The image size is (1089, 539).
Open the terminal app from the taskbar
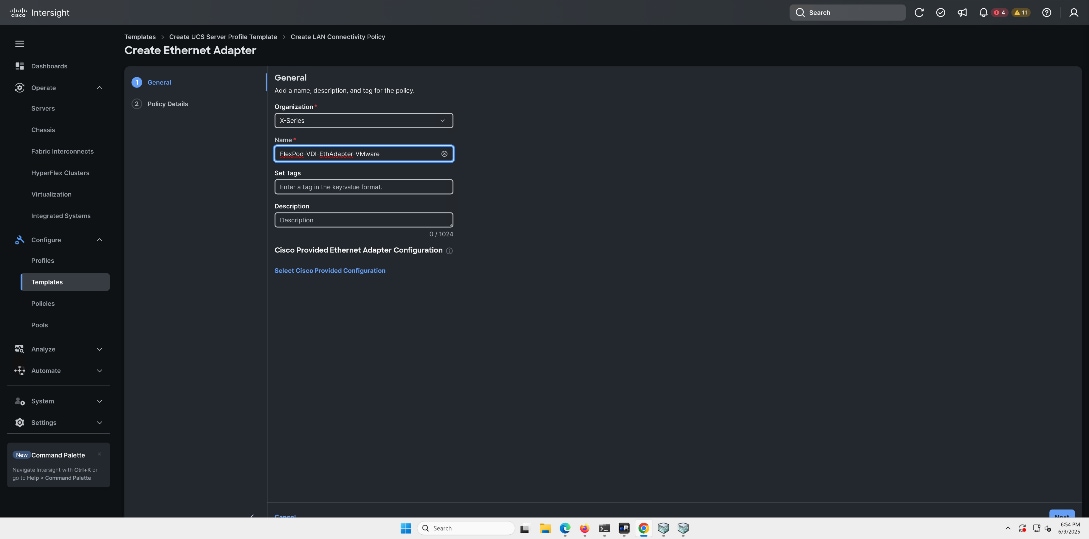604,529
